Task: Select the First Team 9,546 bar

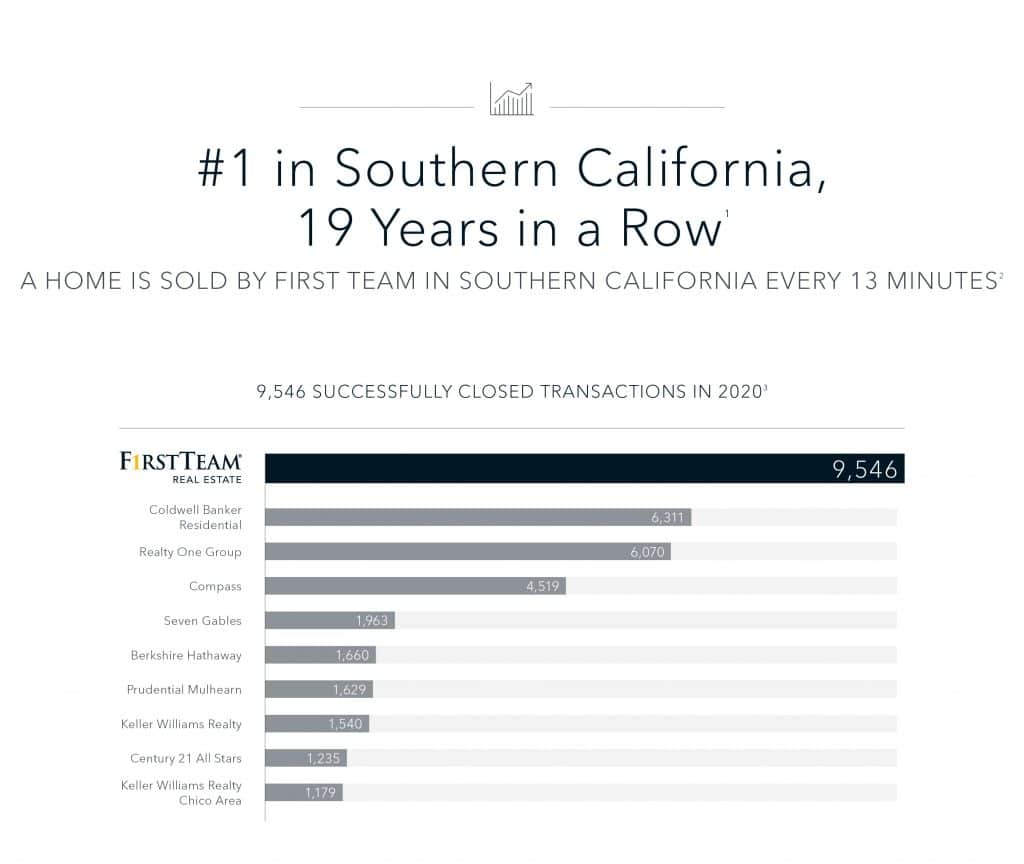Action: point(584,468)
